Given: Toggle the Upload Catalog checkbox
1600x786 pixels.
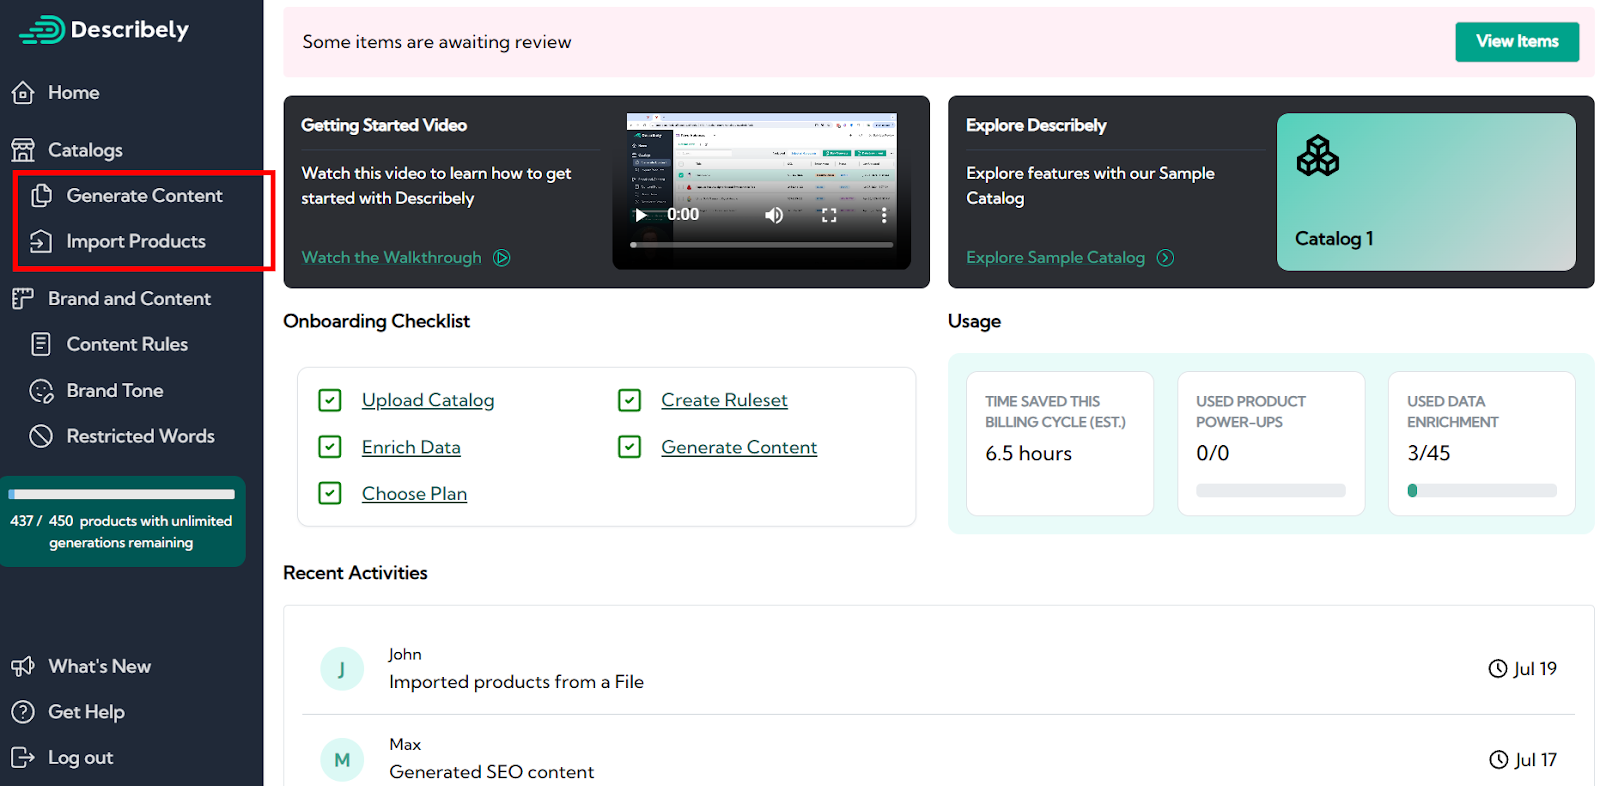Looking at the screenshot, I should tap(330, 400).
